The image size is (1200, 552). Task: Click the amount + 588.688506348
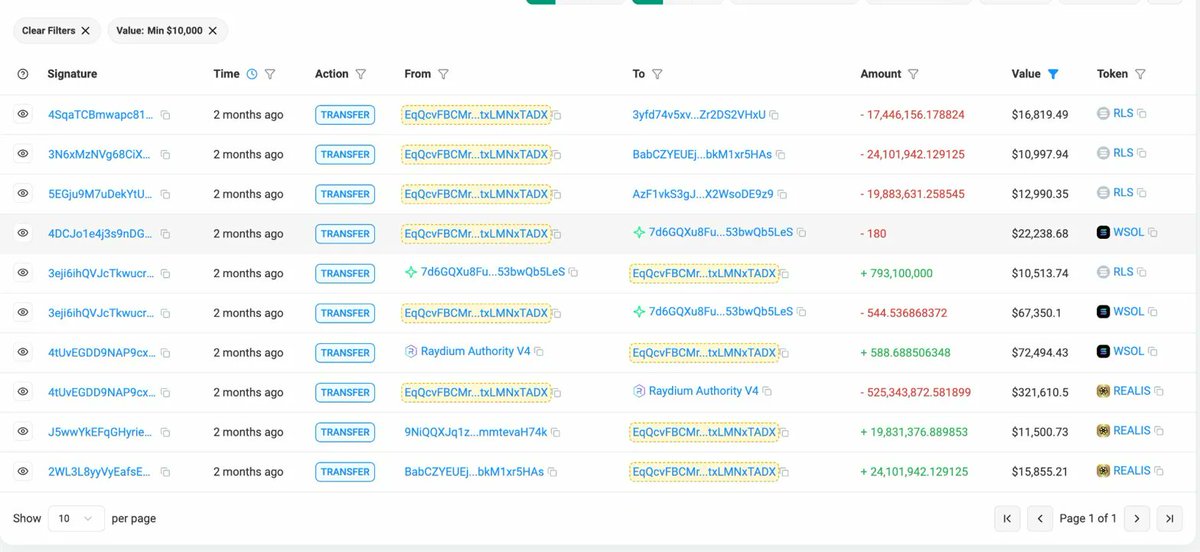(905, 352)
